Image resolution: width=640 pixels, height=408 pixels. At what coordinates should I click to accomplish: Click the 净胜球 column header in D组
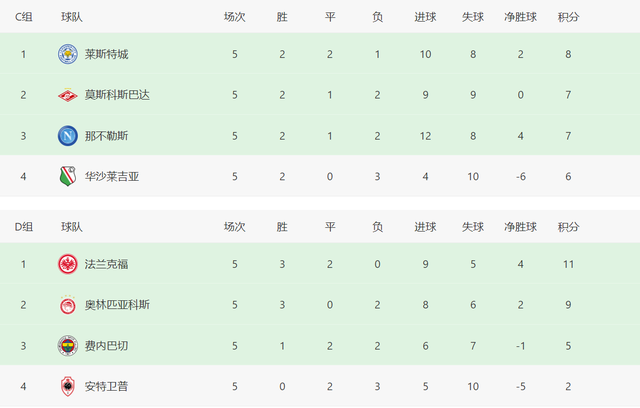[x=520, y=227]
